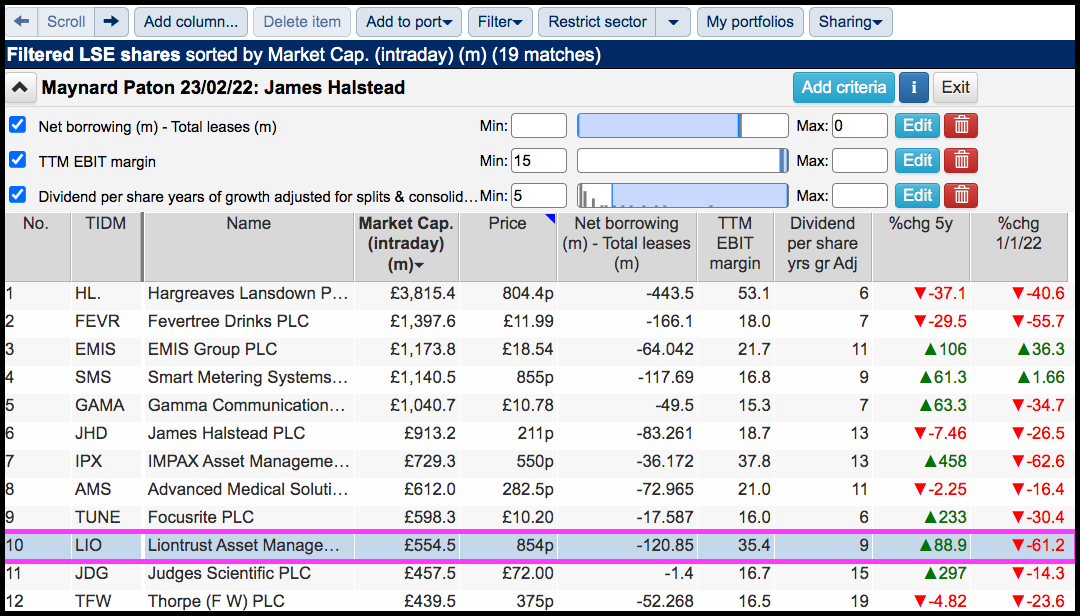The image size is (1080, 616).
Task: Toggle the TTM EBIT margin checkbox
Action: [18, 161]
